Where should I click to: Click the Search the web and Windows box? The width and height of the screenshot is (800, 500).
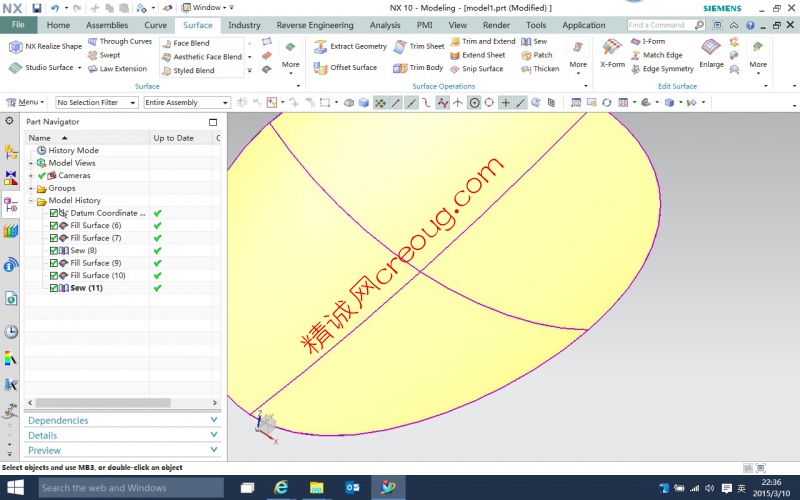[x=131, y=488]
